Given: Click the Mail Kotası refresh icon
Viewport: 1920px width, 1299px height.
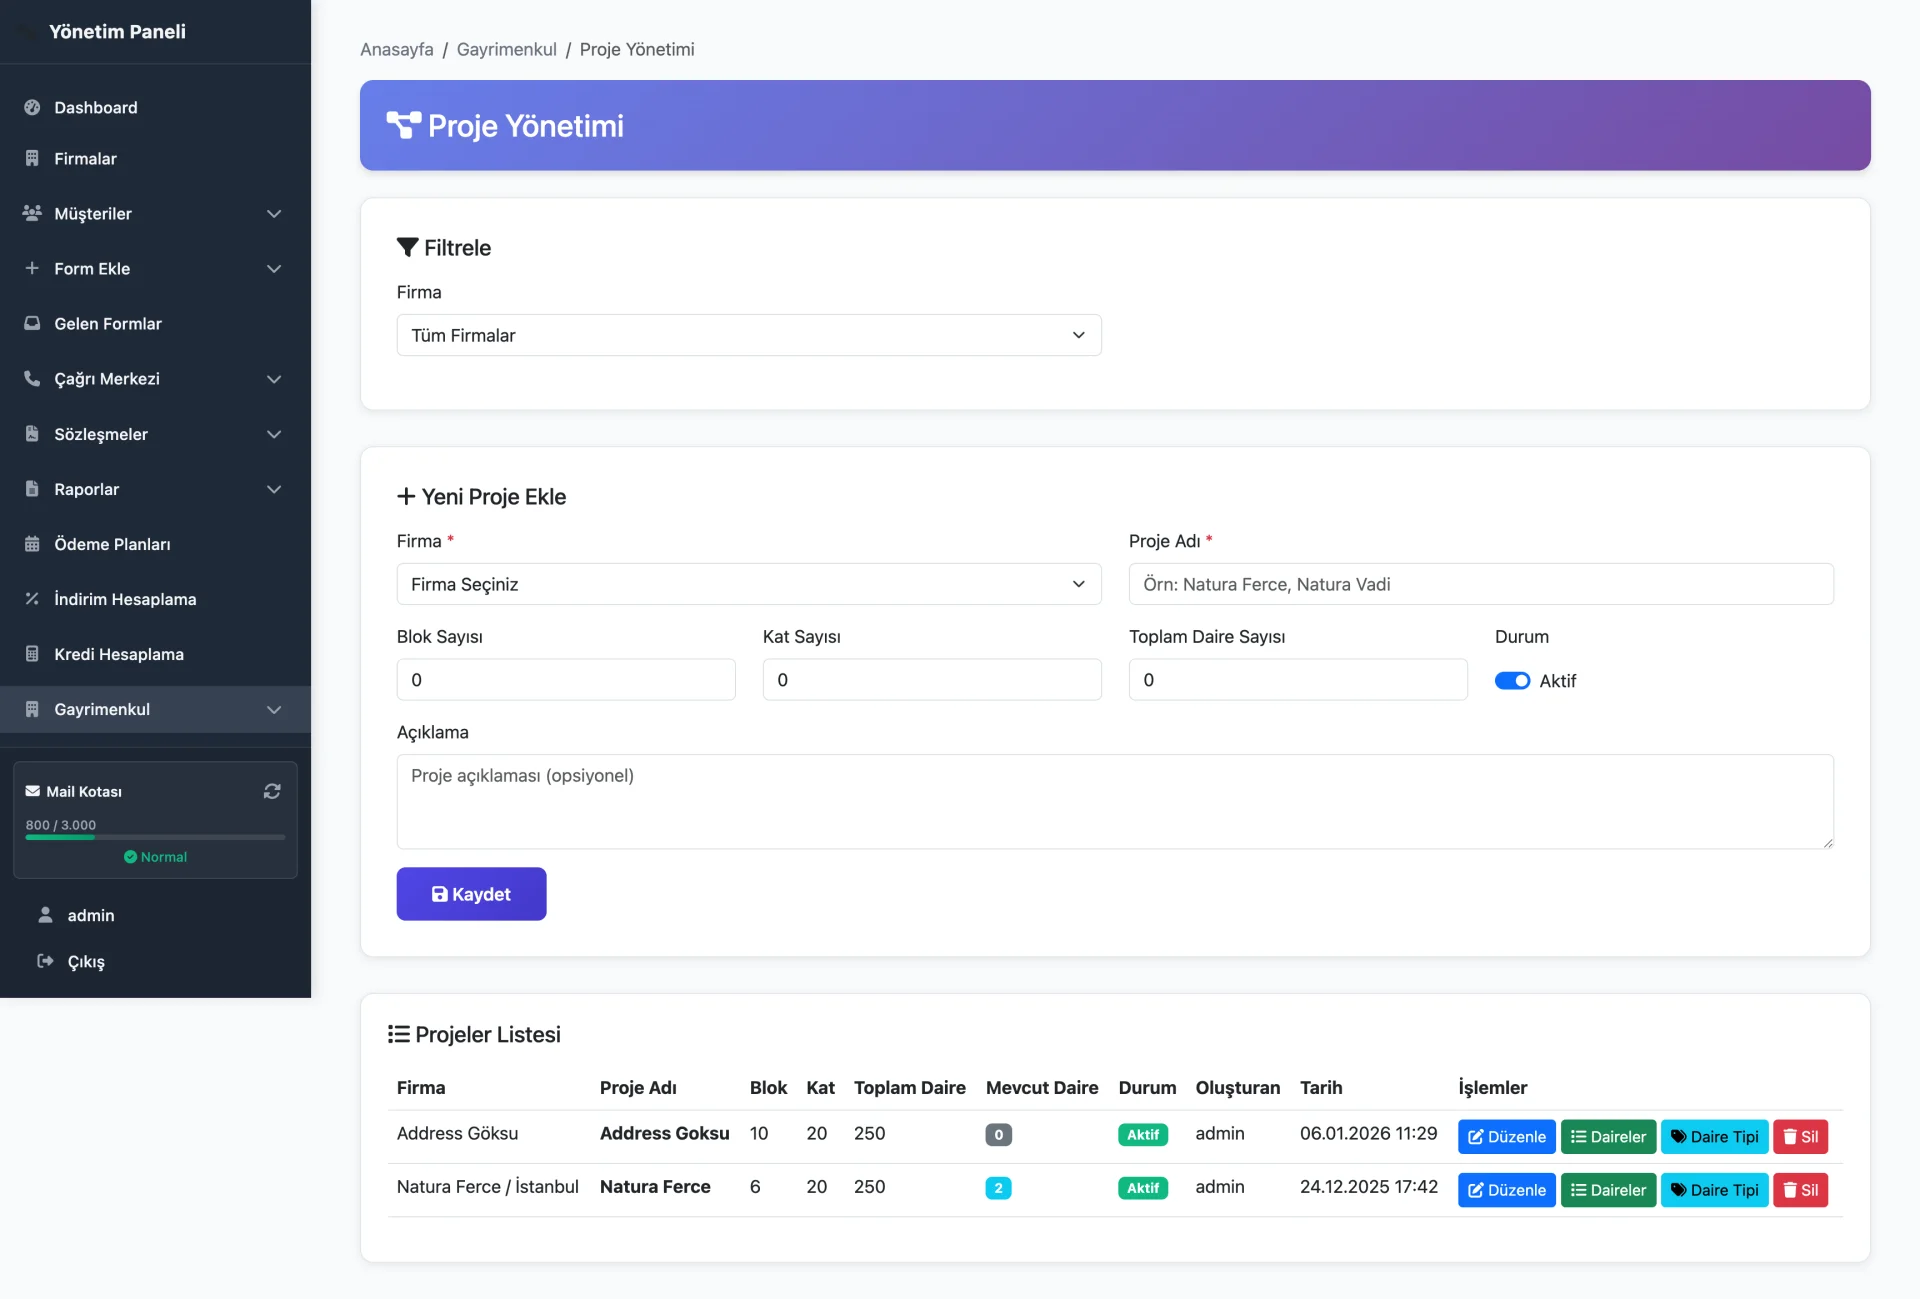Looking at the screenshot, I should pos(272,791).
